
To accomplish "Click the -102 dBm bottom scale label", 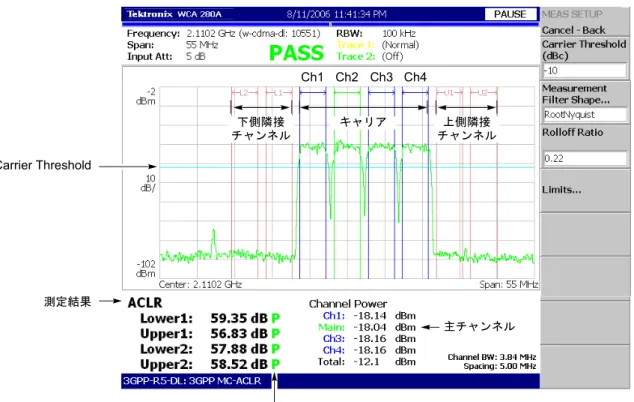I will (146, 269).
